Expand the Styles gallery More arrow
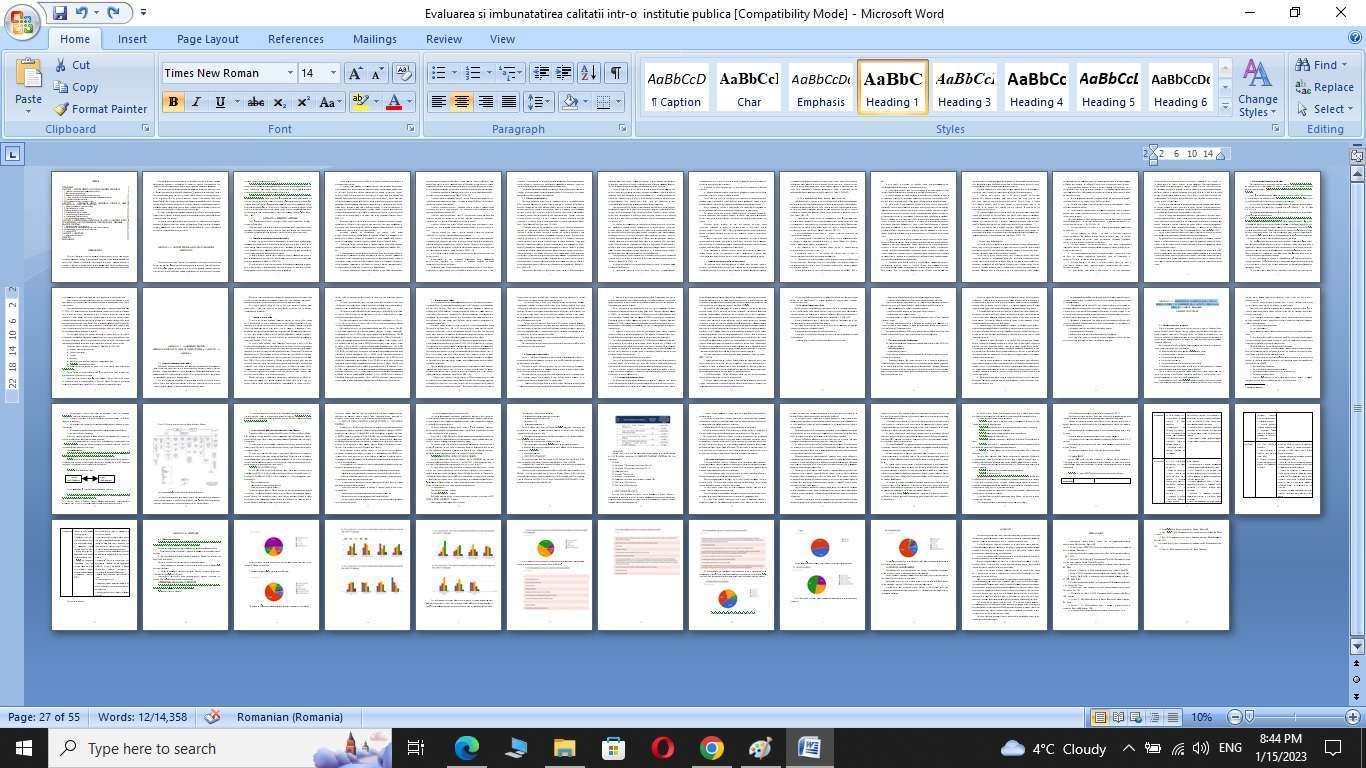The height and width of the screenshot is (768, 1366). [x=1225, y=106]
